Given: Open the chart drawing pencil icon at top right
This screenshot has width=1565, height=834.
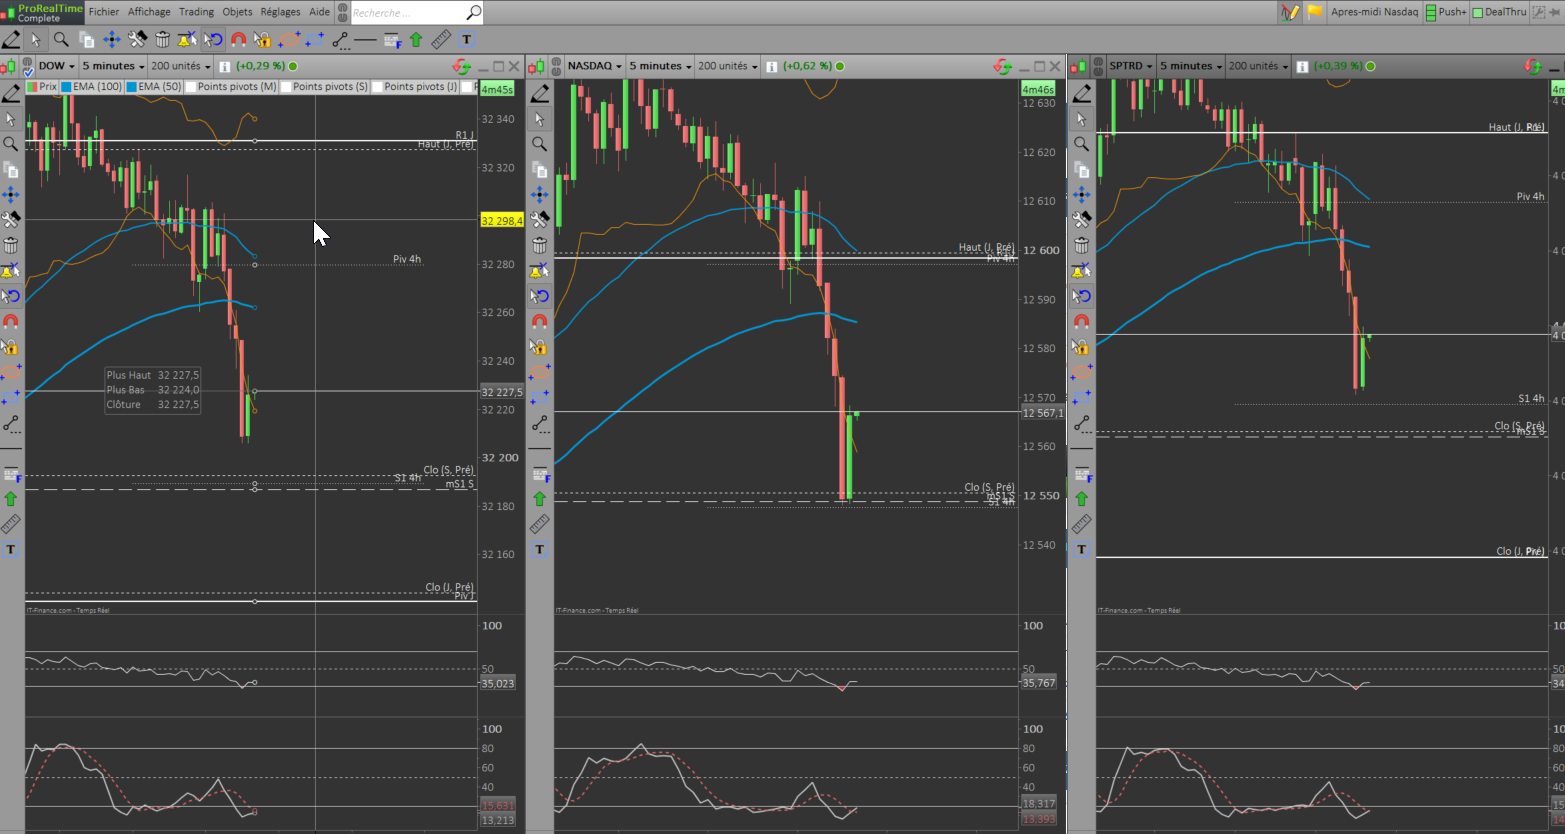Looking at the screenshot, I should click(1290, 12).
